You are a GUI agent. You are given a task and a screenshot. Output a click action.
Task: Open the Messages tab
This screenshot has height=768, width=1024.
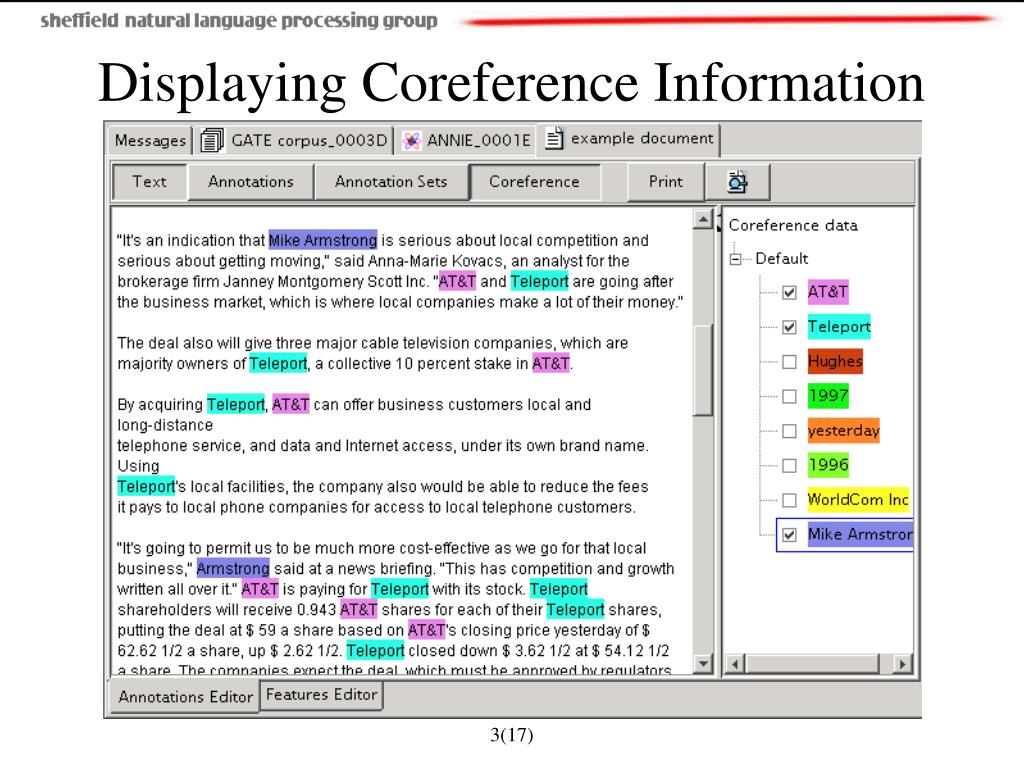click(x=150, y=140)
